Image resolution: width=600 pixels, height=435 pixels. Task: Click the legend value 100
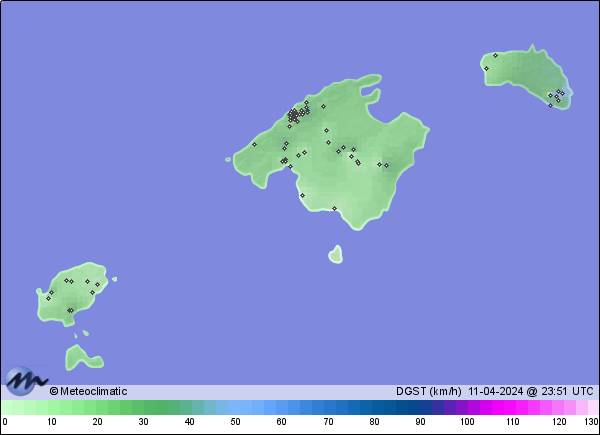(x=467, y=422)
